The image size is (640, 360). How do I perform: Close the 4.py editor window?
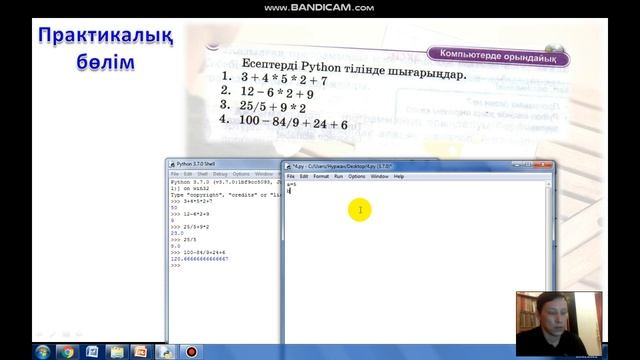(543, 165)
